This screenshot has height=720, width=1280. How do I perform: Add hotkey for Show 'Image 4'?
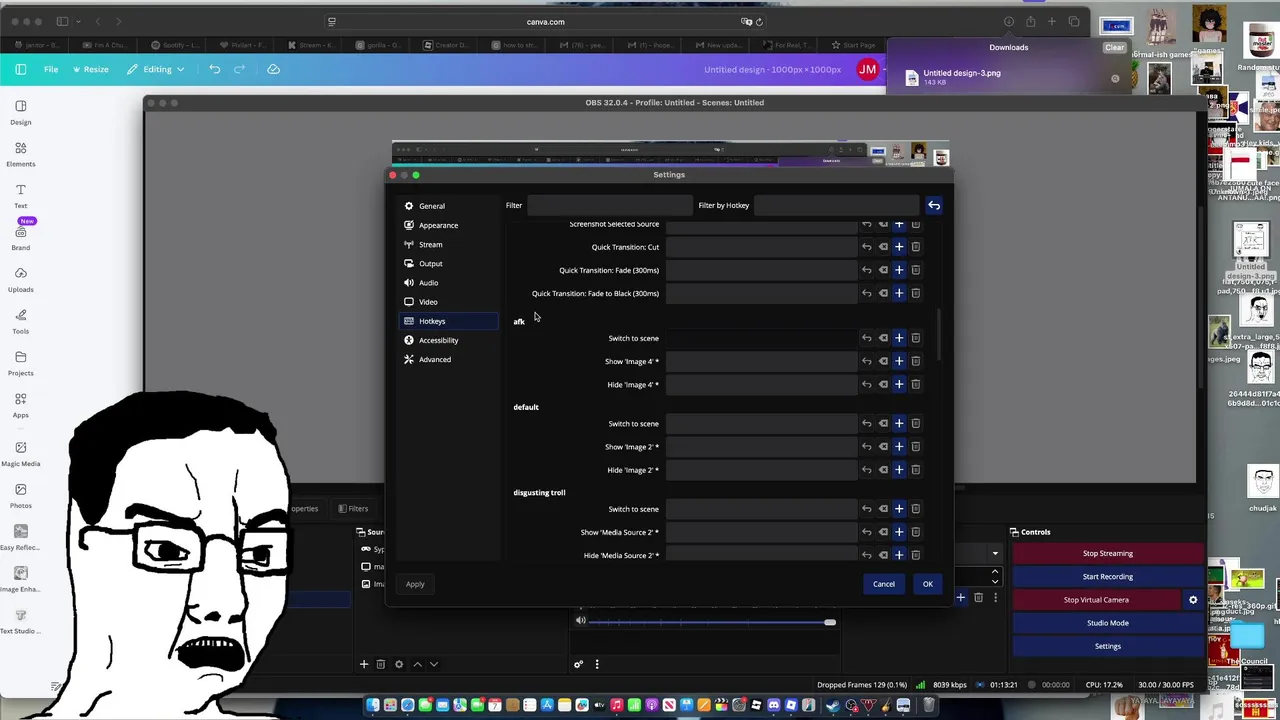899,361
